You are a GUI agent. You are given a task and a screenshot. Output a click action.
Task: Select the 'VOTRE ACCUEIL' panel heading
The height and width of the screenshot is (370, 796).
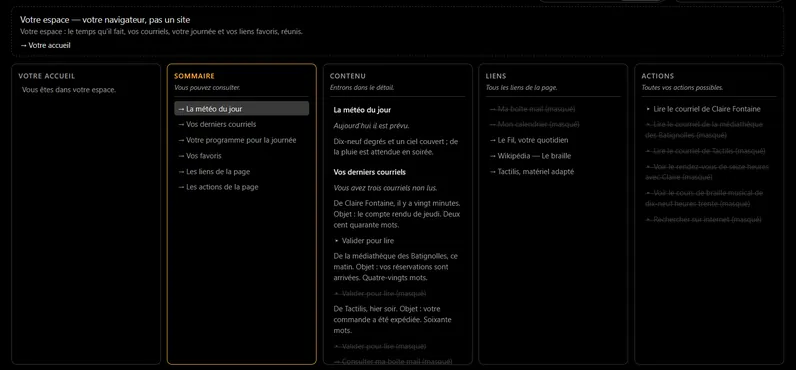(47, 76)
